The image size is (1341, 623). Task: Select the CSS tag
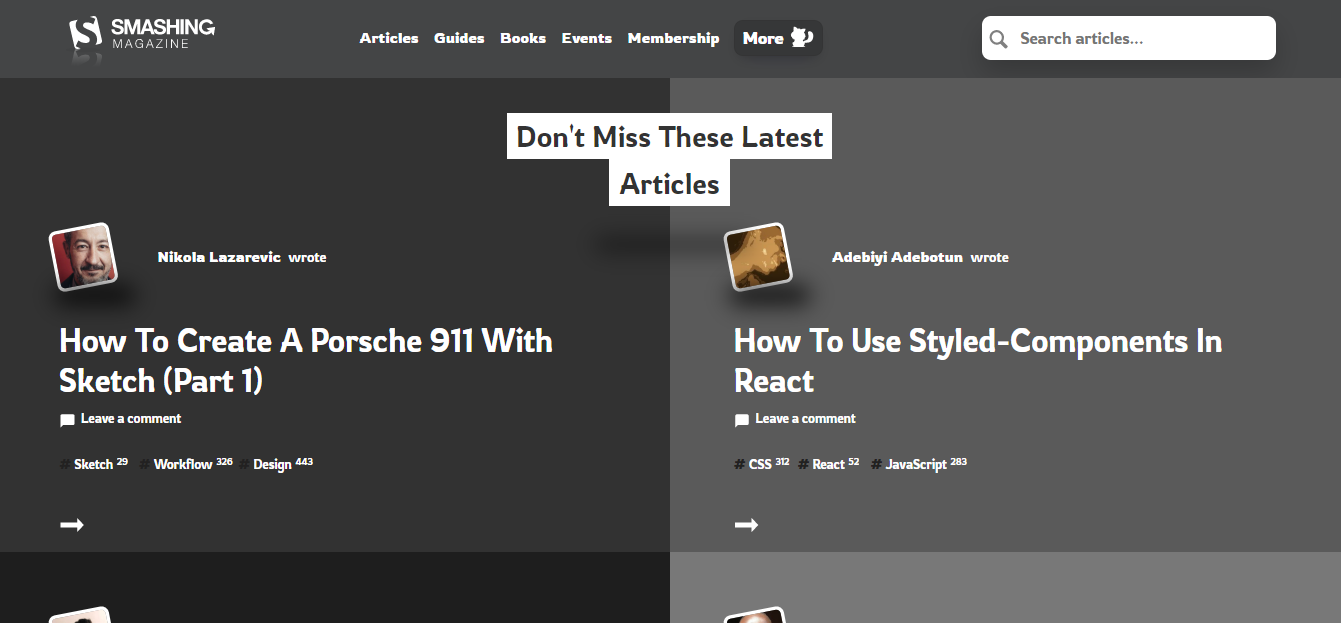(x=760, y=464)
